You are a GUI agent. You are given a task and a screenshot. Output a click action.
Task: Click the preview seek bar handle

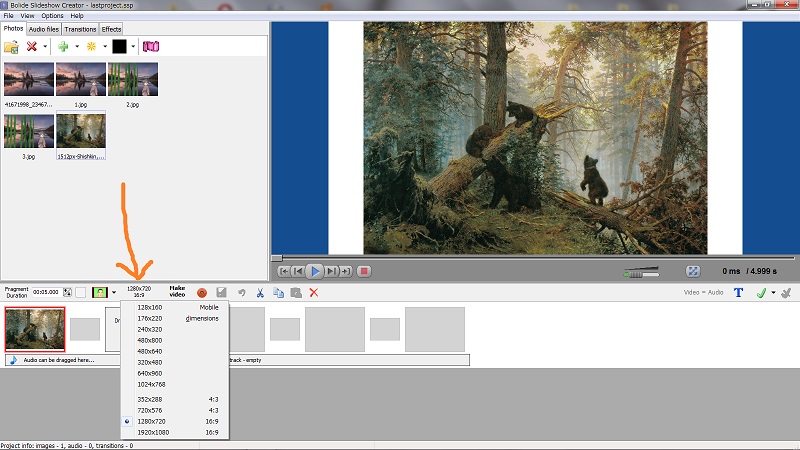(277, 258)
